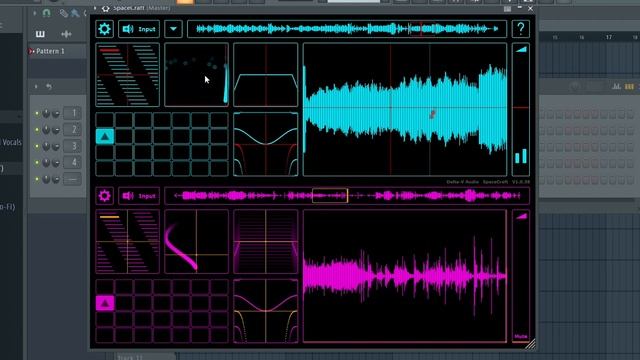Expand the channel rack menu arrow
The image size is (640, 360).
pyautogui.click(x=36, y=87)
